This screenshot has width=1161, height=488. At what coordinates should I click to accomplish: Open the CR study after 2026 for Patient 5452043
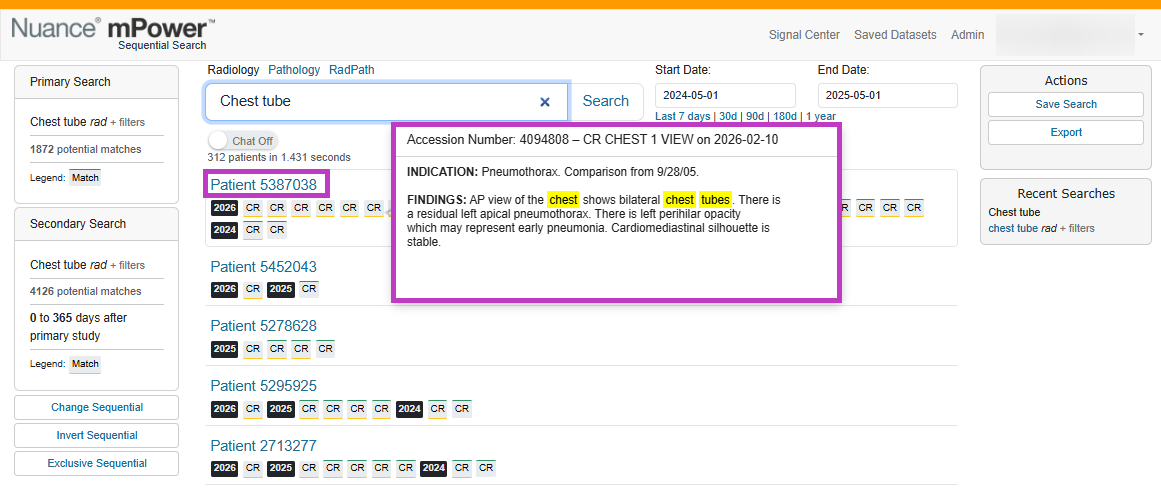(x=253, y=289)
